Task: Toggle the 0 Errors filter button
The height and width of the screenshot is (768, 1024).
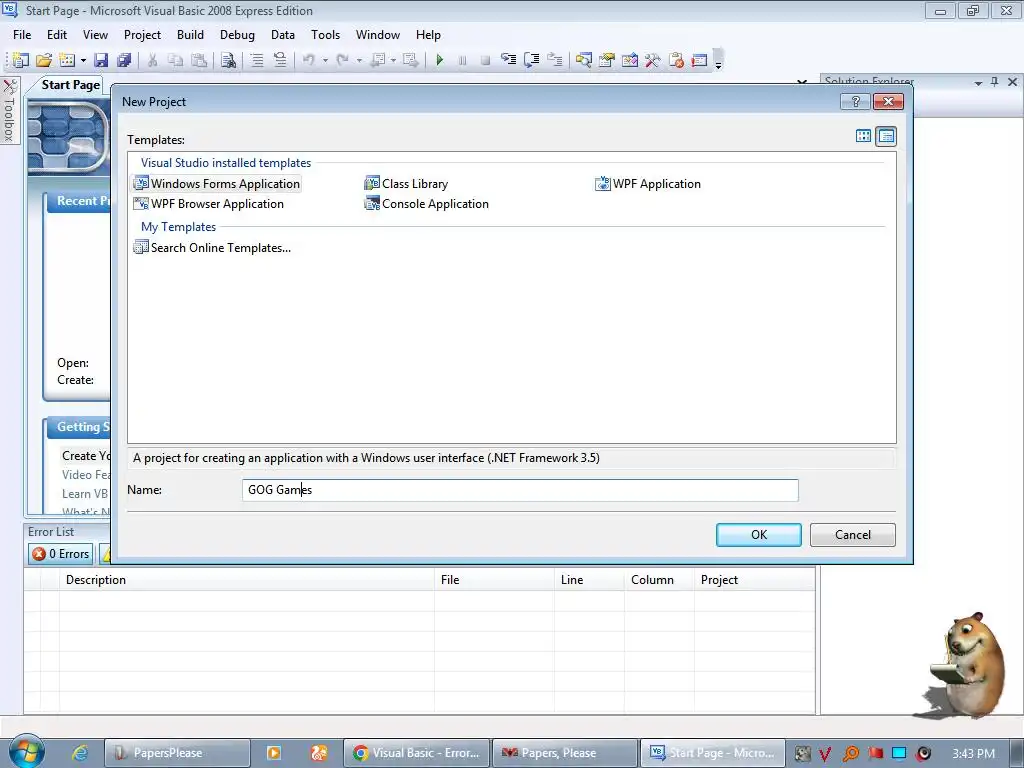Action: click(x=61, y=554)
